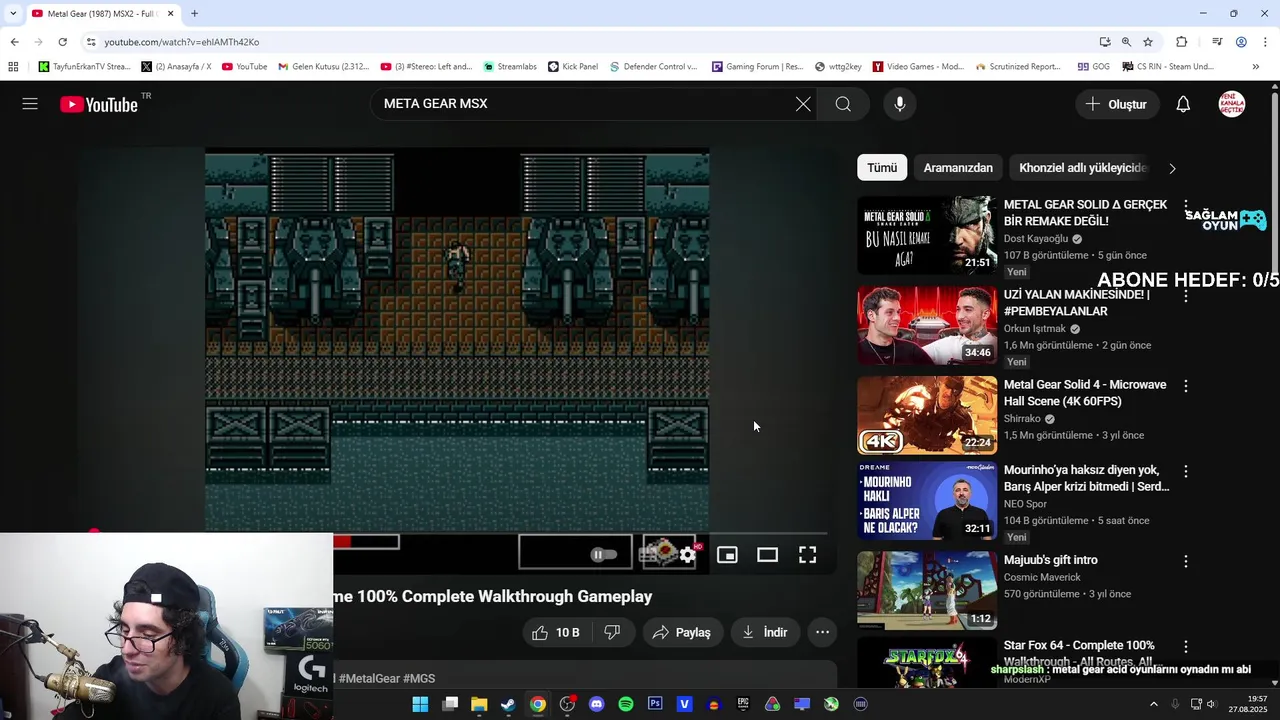Open the player settings gear
Screen dimensions: 1280x720
tap(687, 554)
